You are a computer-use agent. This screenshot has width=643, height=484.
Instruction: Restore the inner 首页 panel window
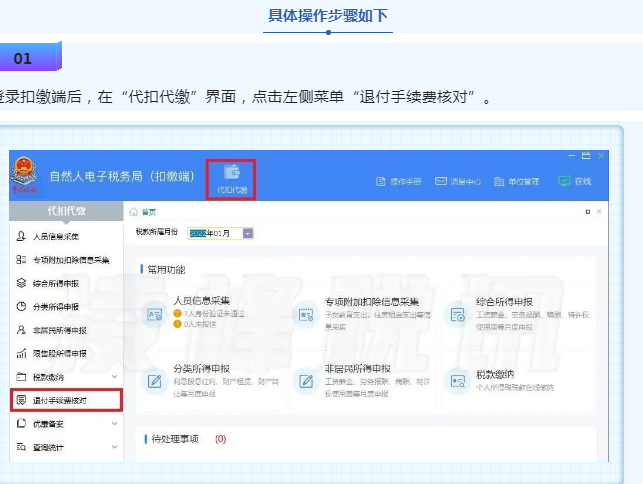588,212
